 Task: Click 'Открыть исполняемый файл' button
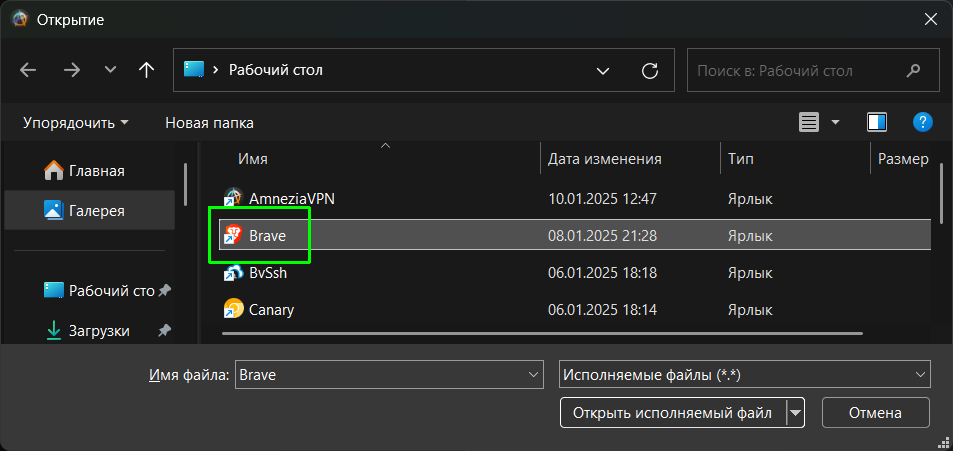[x=673, y=413]
